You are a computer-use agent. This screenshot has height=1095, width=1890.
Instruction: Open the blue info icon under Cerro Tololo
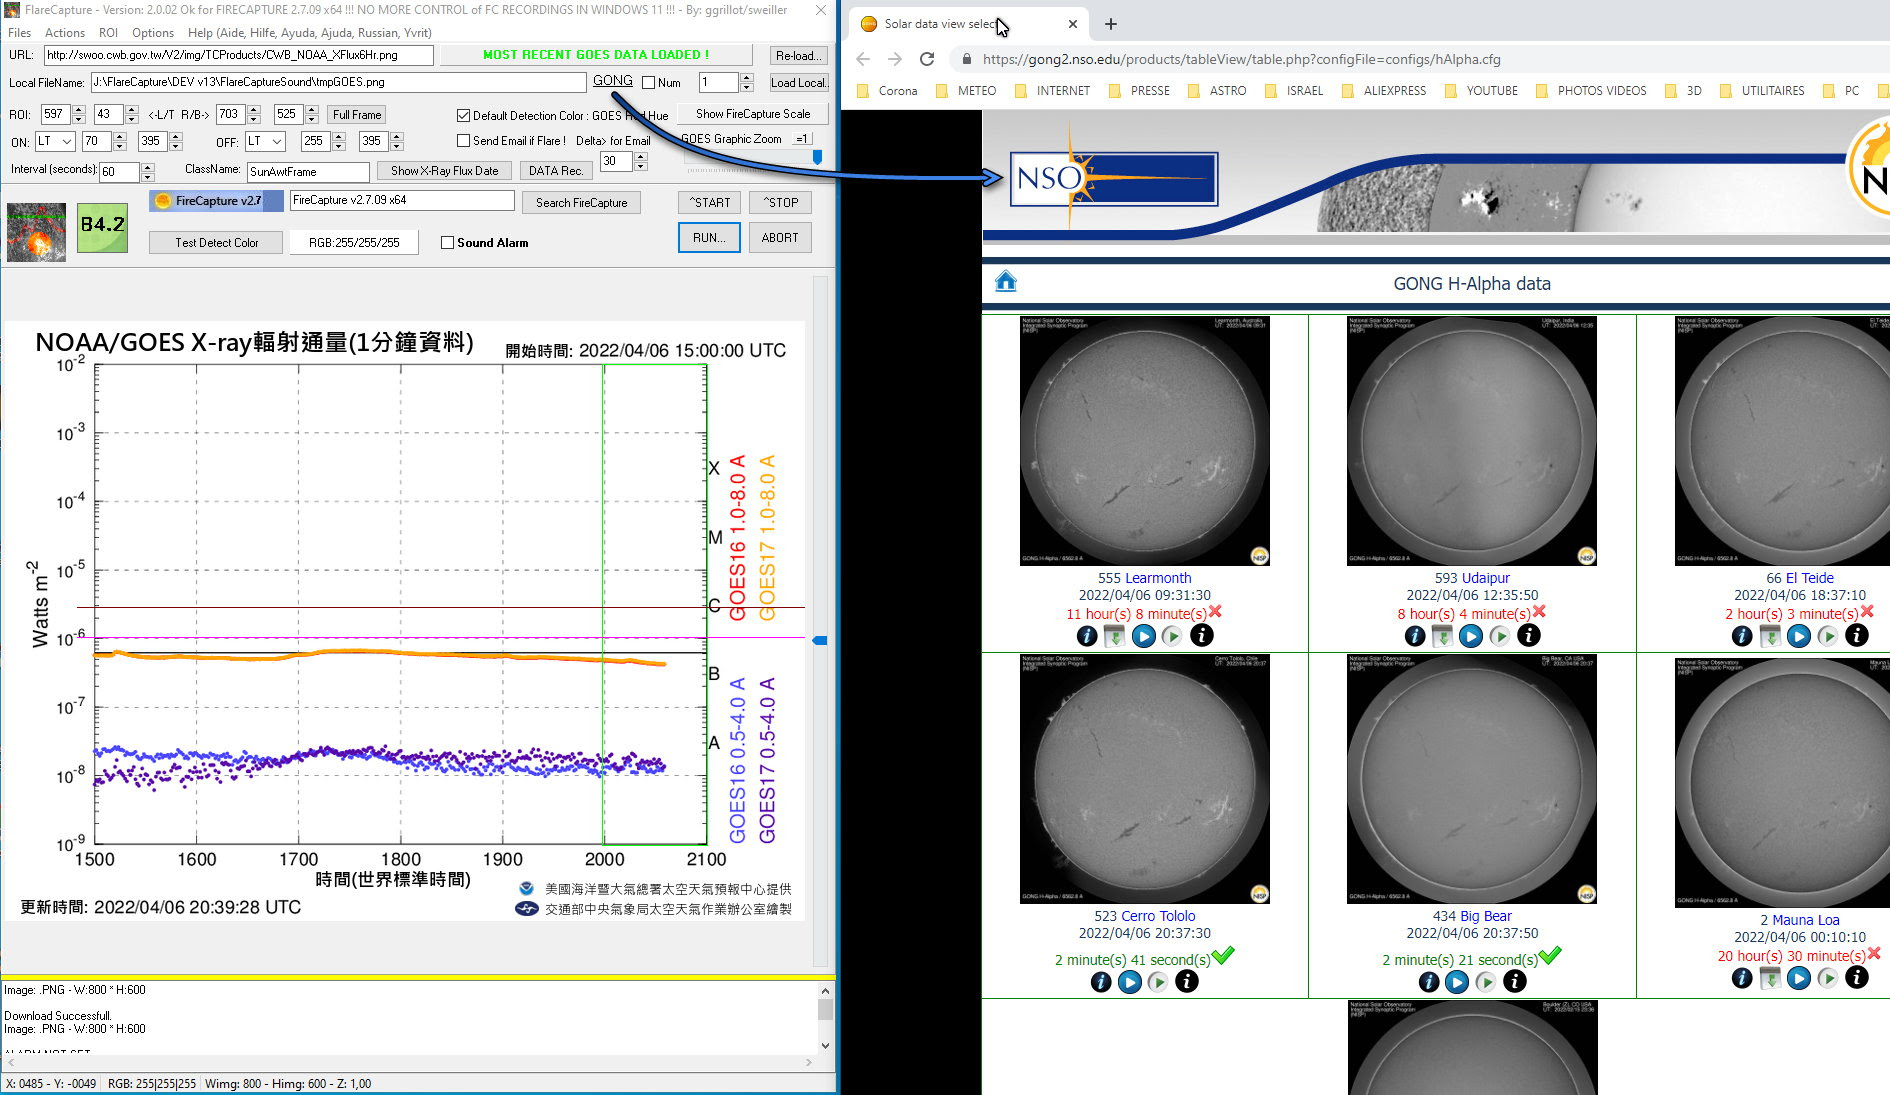pos(1101,982)
